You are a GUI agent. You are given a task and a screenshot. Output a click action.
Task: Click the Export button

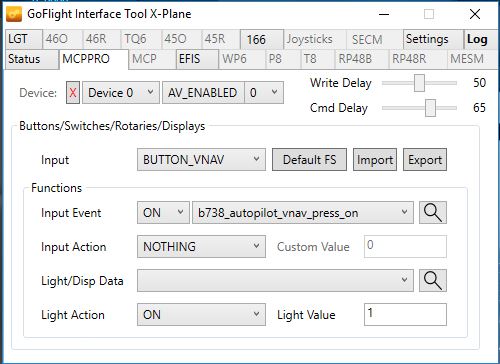425,160
